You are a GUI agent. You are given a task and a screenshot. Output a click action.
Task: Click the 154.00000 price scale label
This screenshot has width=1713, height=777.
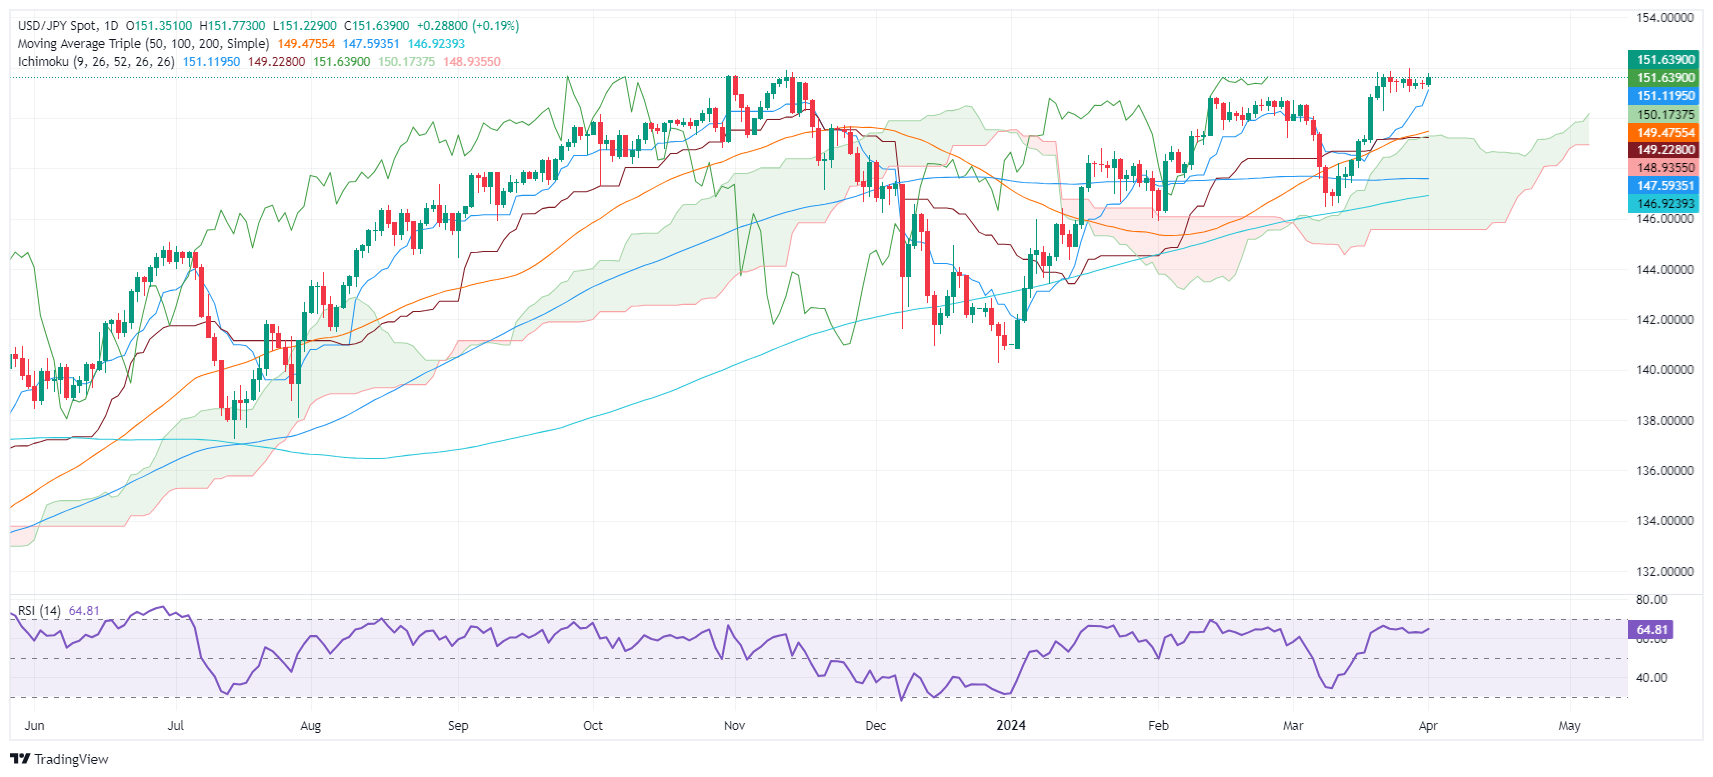1665,18
